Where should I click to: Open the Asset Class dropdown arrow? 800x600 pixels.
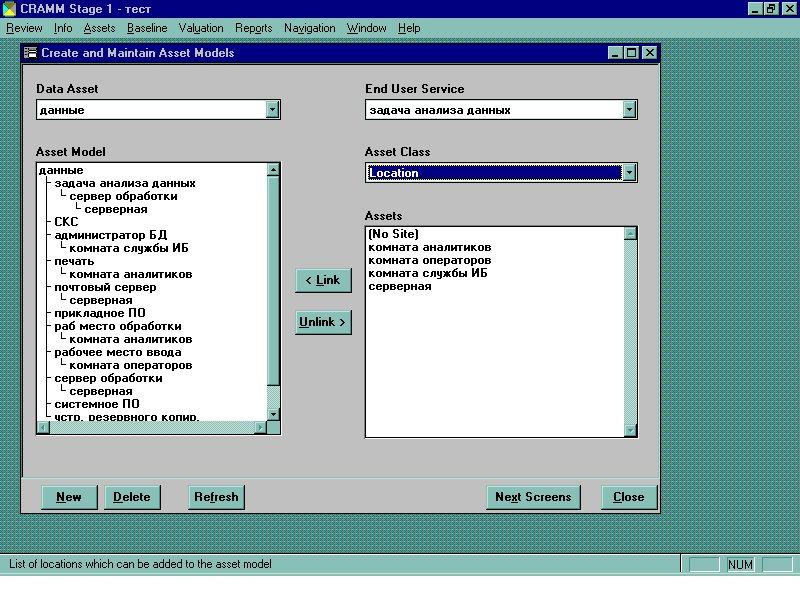pos(629,173)
